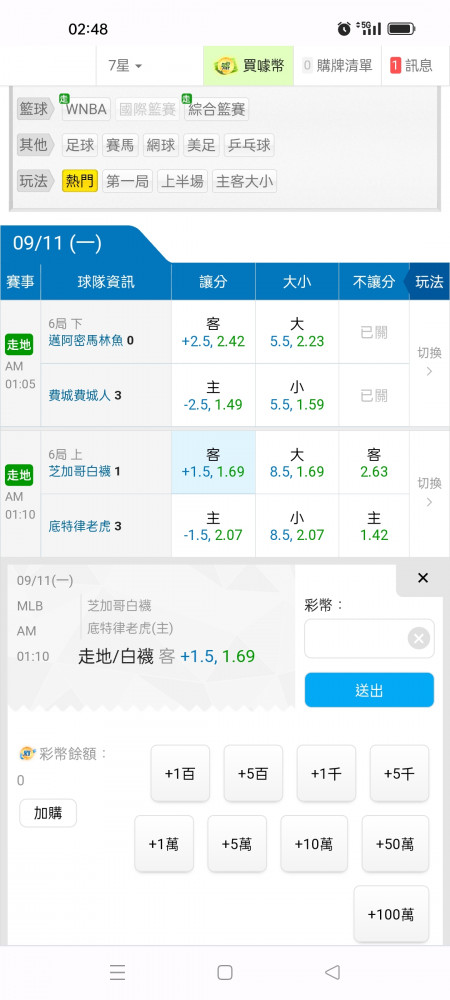Switch to the 賽馬 sport category
Viewport: 450px width, 1000px height.
120,145
